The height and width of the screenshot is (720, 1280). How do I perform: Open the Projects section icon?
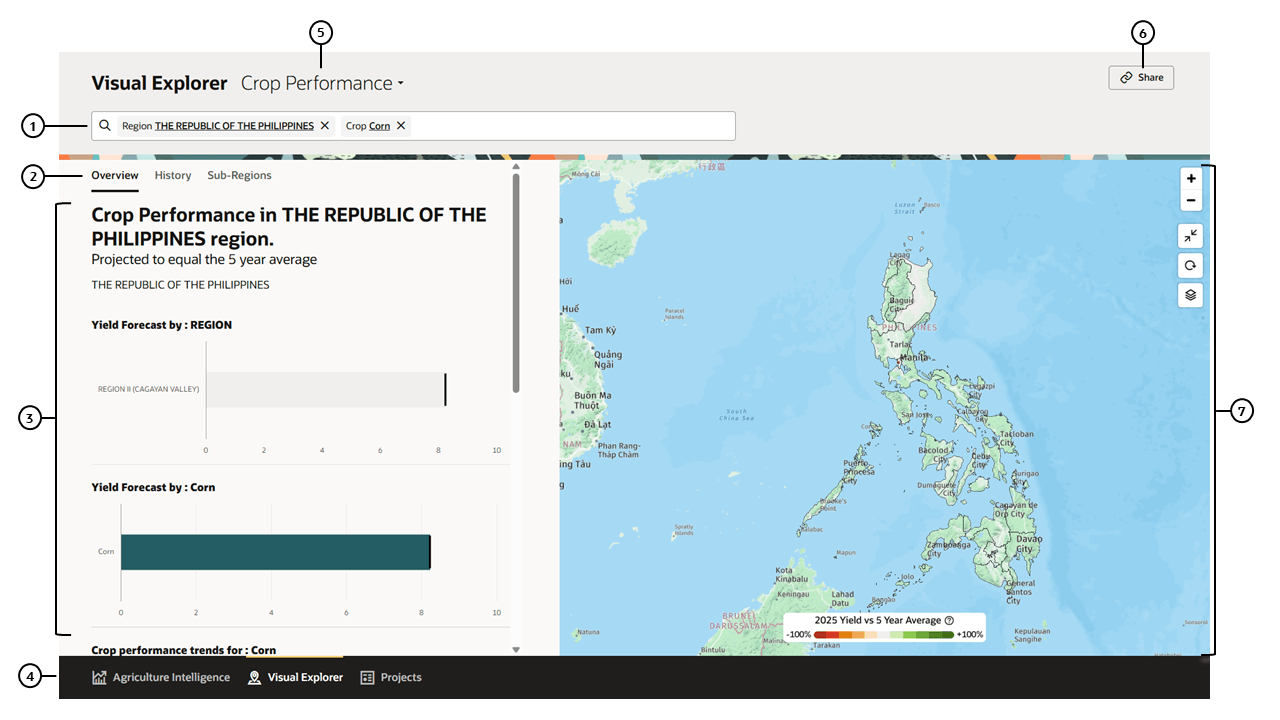tap(365, 677)
